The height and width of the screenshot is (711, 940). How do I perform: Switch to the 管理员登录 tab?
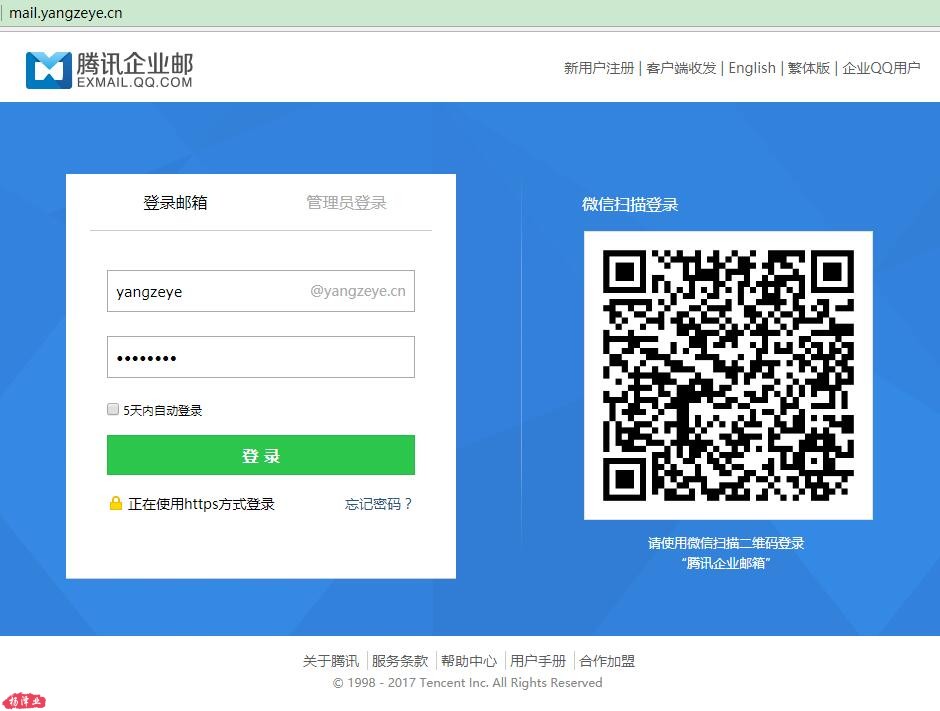tap(346, 203)
